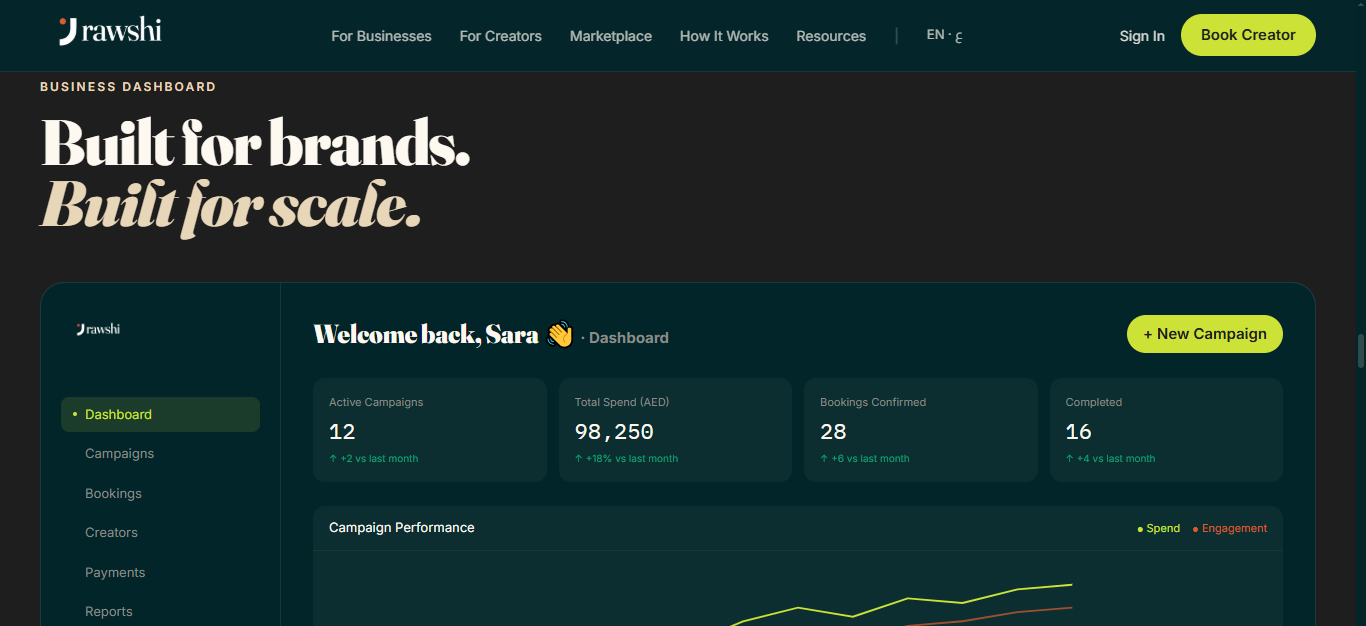
Task: Click the Engagement legend marker
Action: point(1195,529)
